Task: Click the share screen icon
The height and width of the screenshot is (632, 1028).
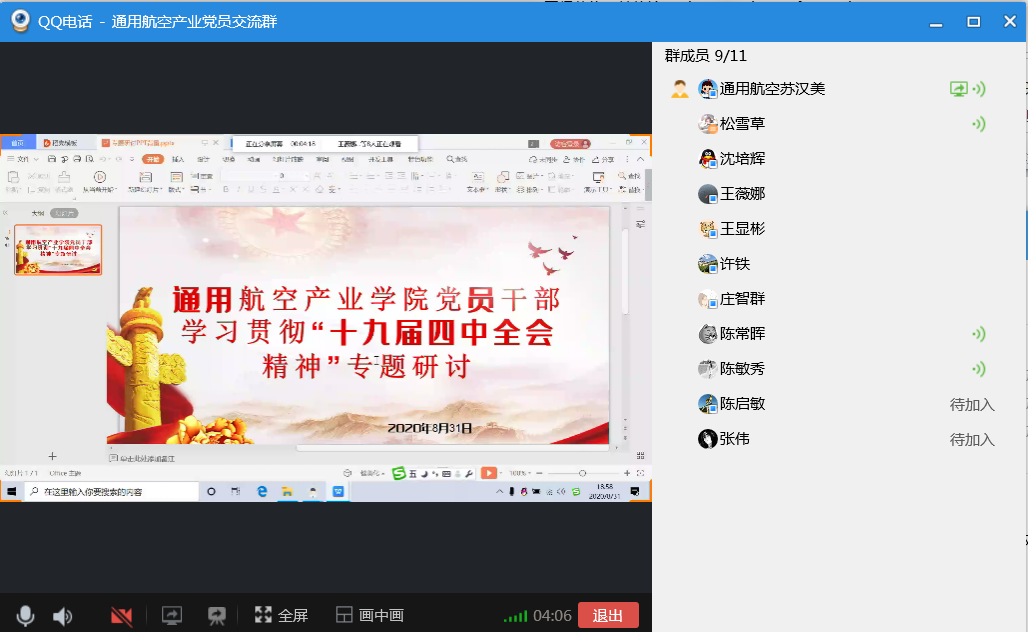Action: (x=171, y=615)
